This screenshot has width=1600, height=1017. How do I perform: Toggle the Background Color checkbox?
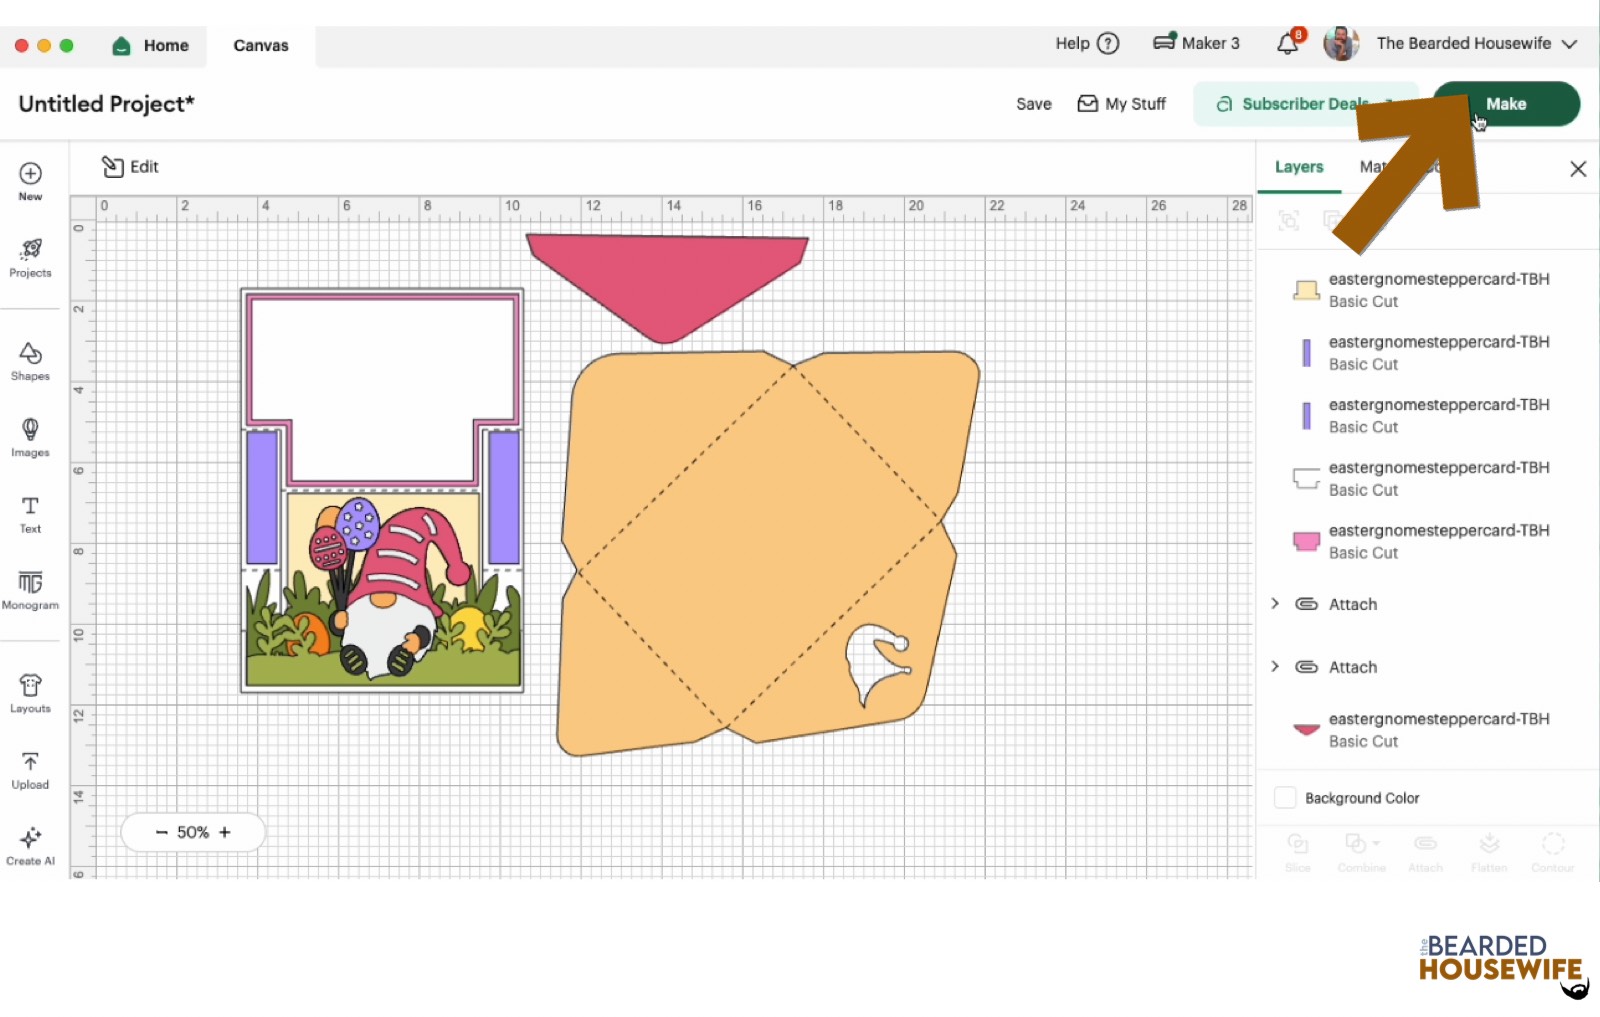(1285, 798)
